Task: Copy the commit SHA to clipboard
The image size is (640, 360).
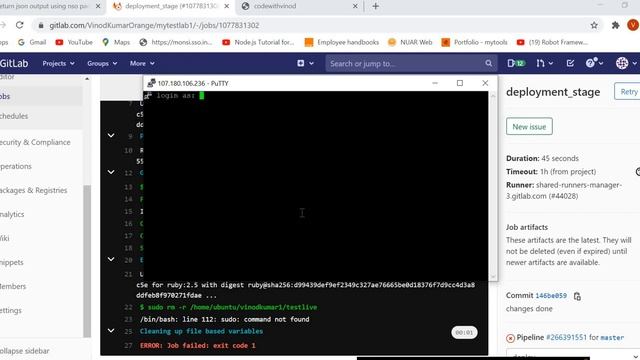Action: click(577, 296)
